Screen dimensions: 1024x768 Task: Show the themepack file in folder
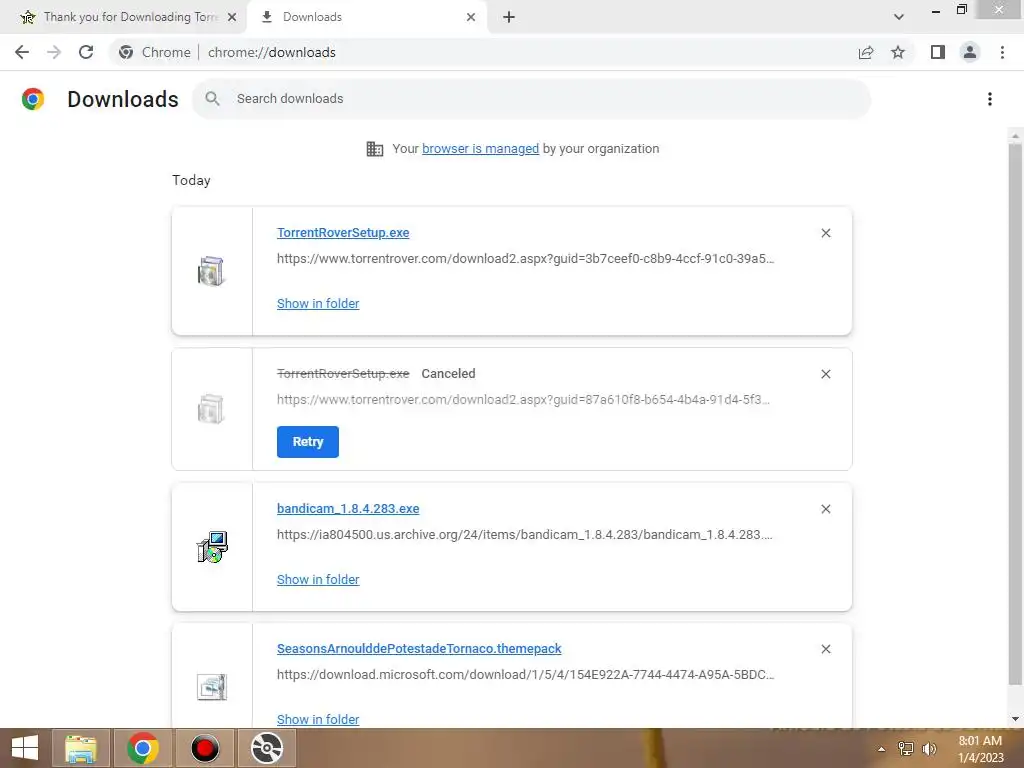pos(318,720)
